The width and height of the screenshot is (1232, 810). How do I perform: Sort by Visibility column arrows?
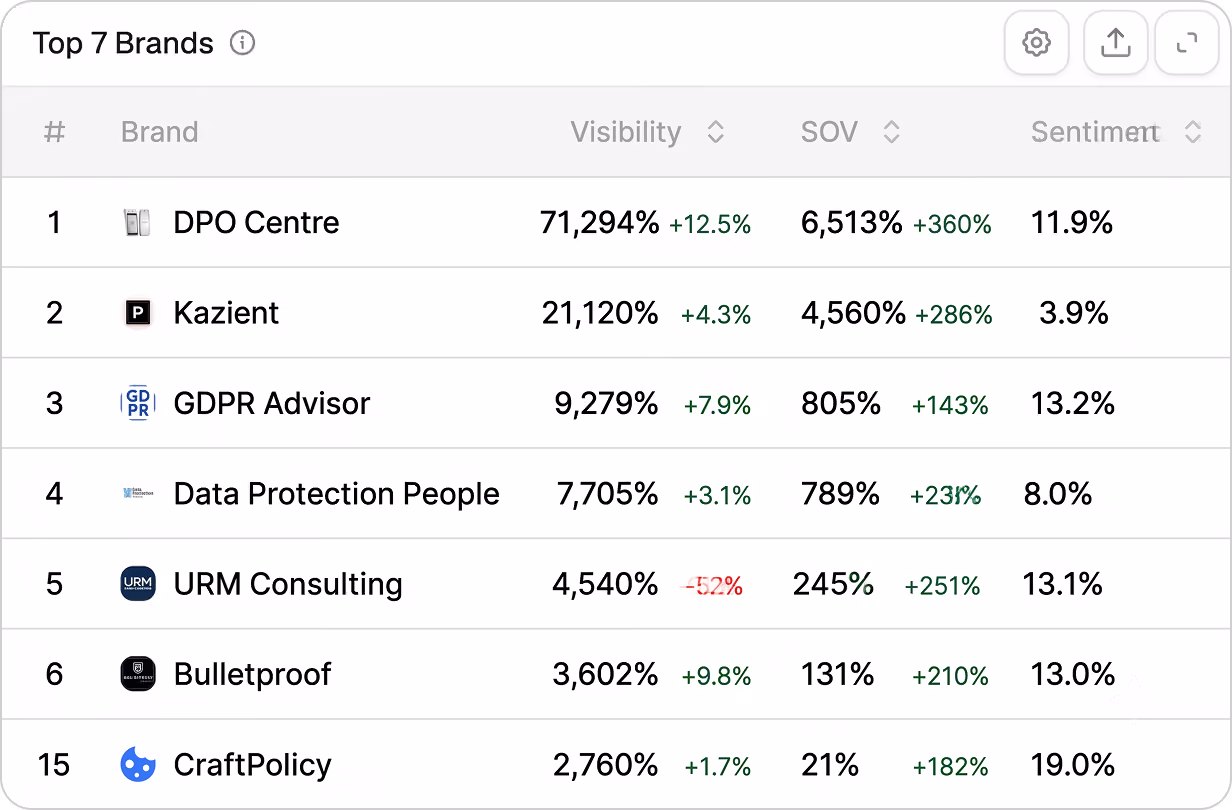715,132
